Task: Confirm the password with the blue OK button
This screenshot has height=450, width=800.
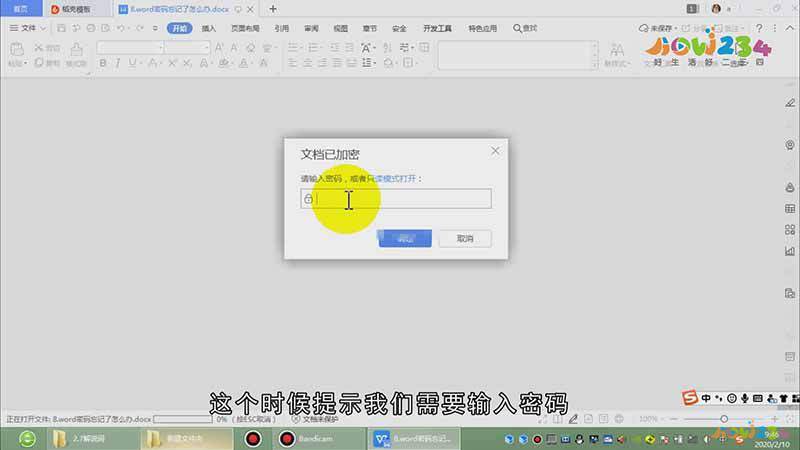Action: 405,238
